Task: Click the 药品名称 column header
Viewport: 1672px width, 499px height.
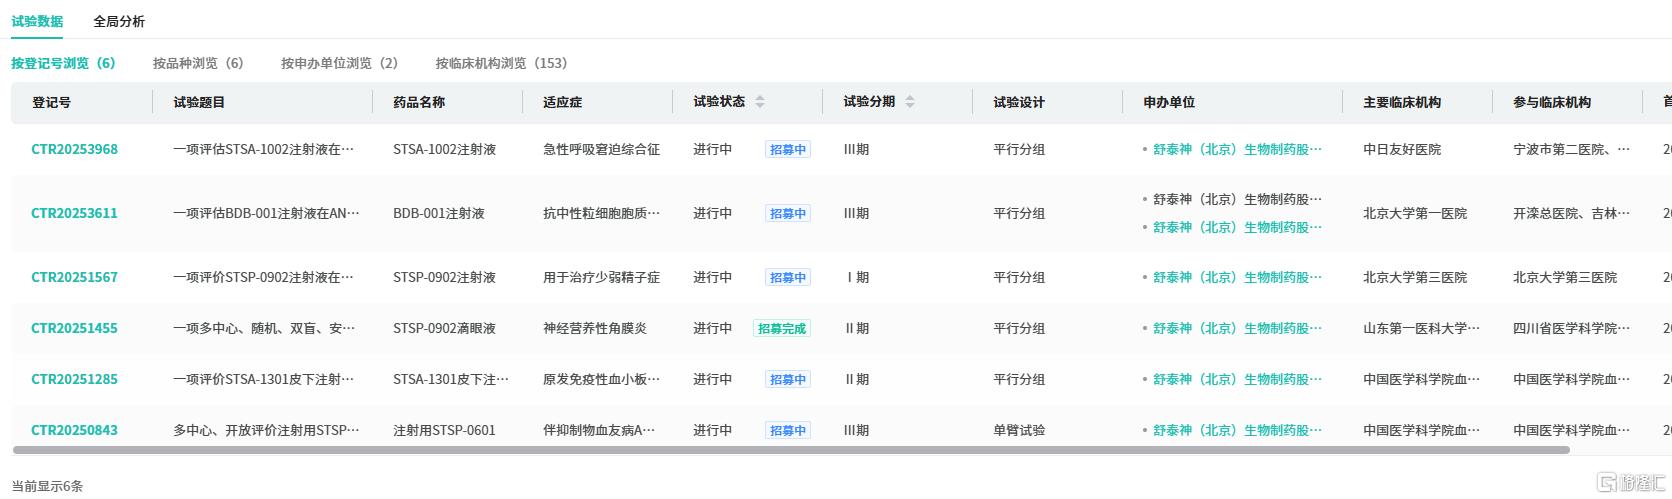Action: point(419,102)
